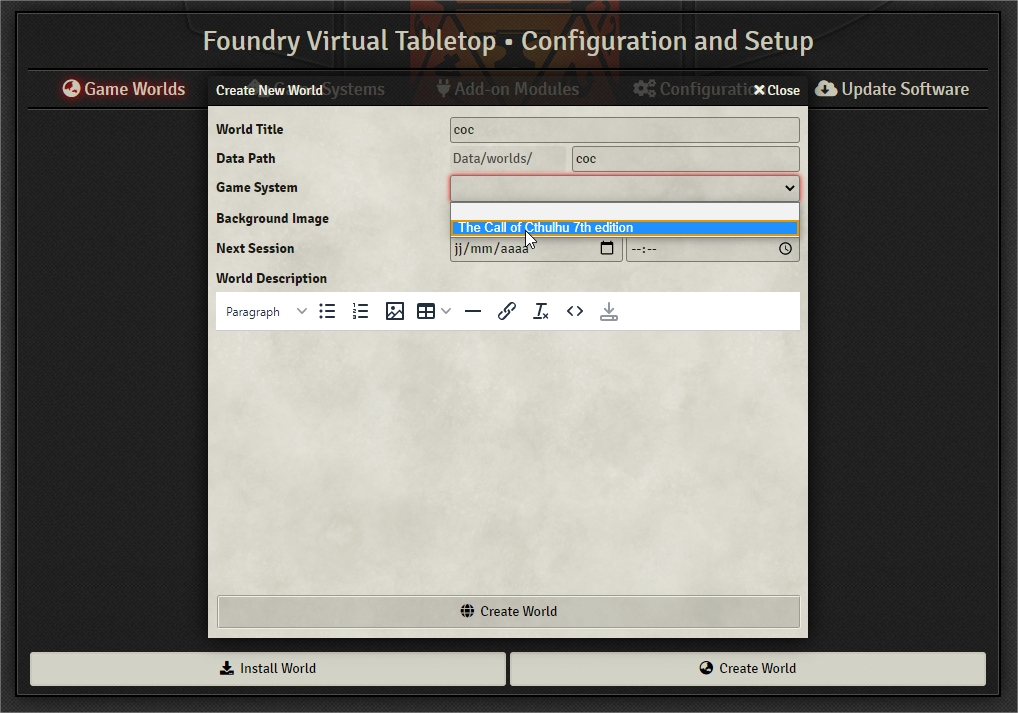This screenshot has height=713, width=1018.
Task: Click the Data Path folder name field
Action: [686, 159]
